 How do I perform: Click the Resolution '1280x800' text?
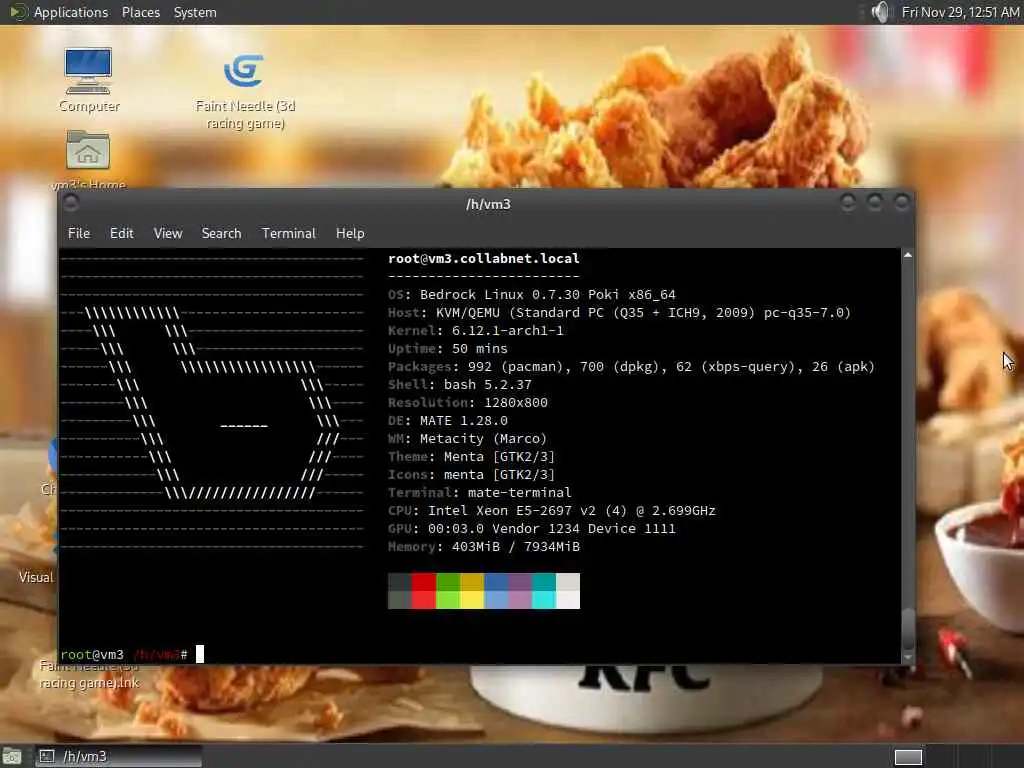point(515,403)
